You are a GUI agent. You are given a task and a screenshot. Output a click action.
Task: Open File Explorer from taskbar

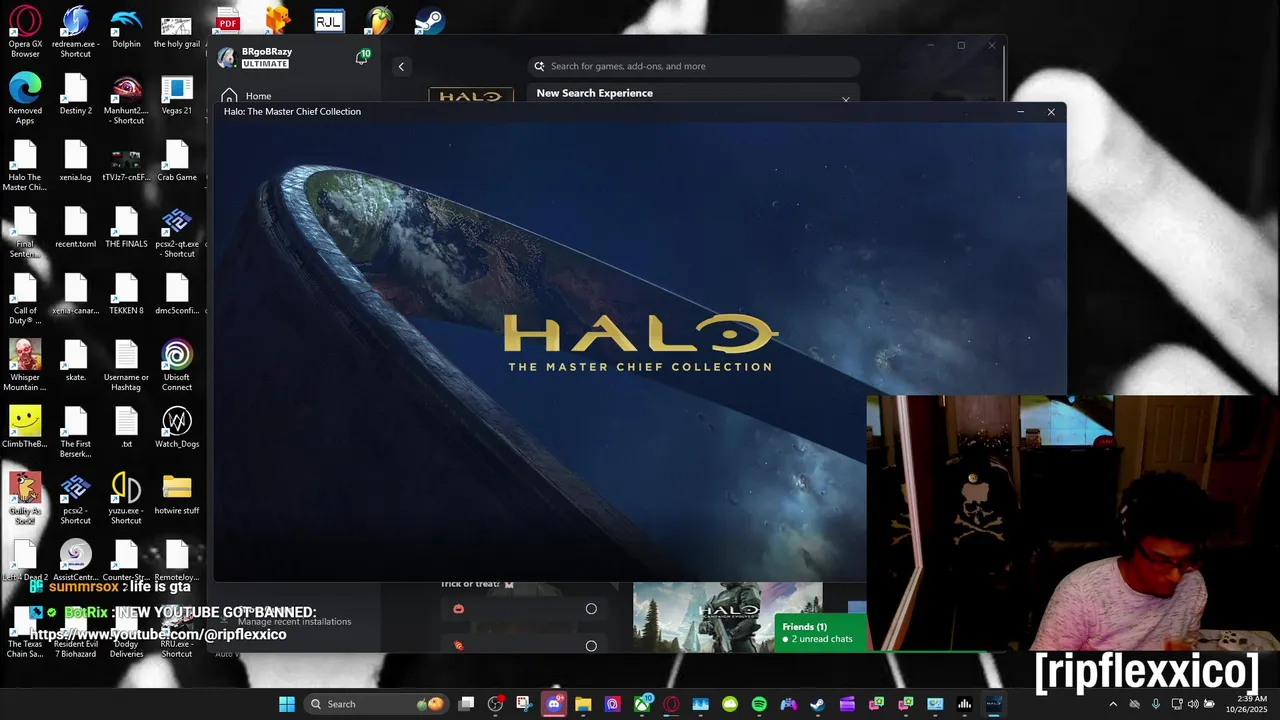[583, 704]
